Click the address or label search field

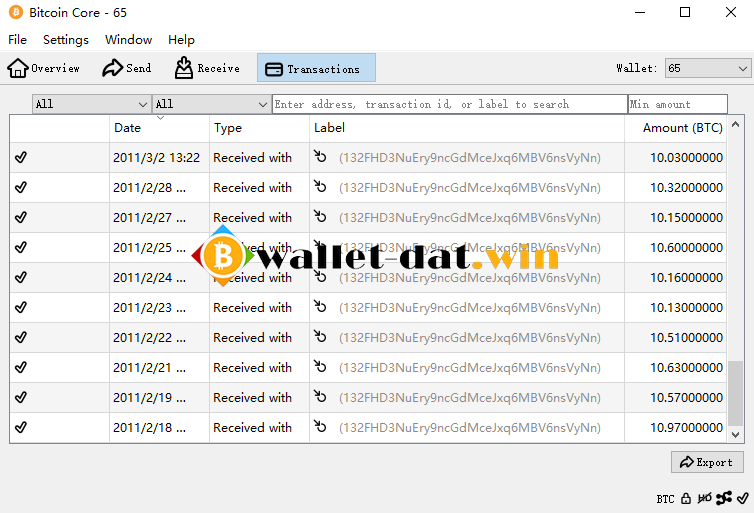[450, 104]
